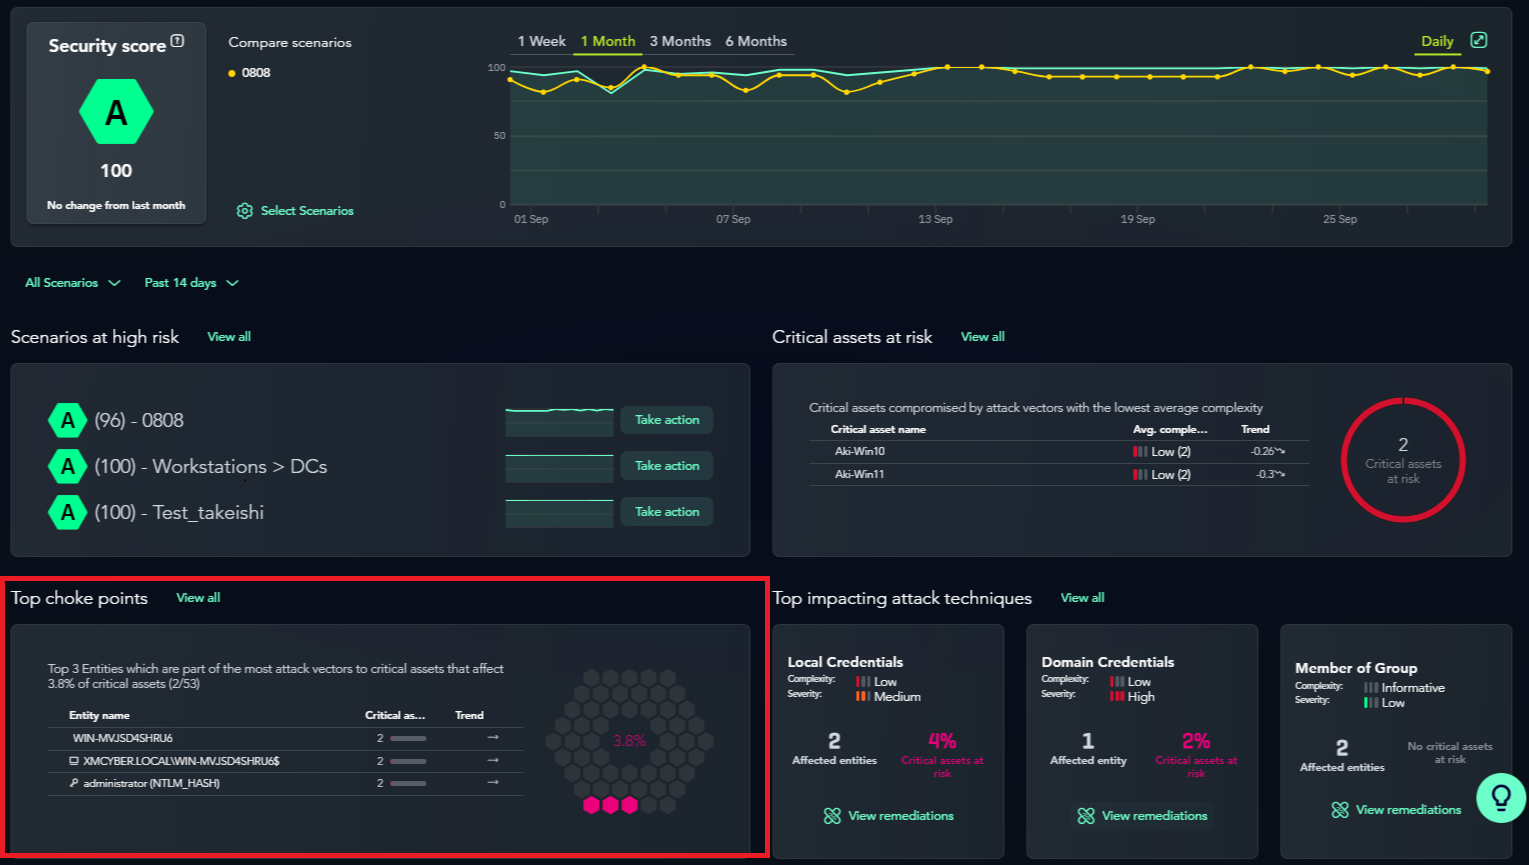Open the Local Credentials technique card title
Image resolution: width=1529 pixels, height=865 pixels.
(x=845, y=662)
